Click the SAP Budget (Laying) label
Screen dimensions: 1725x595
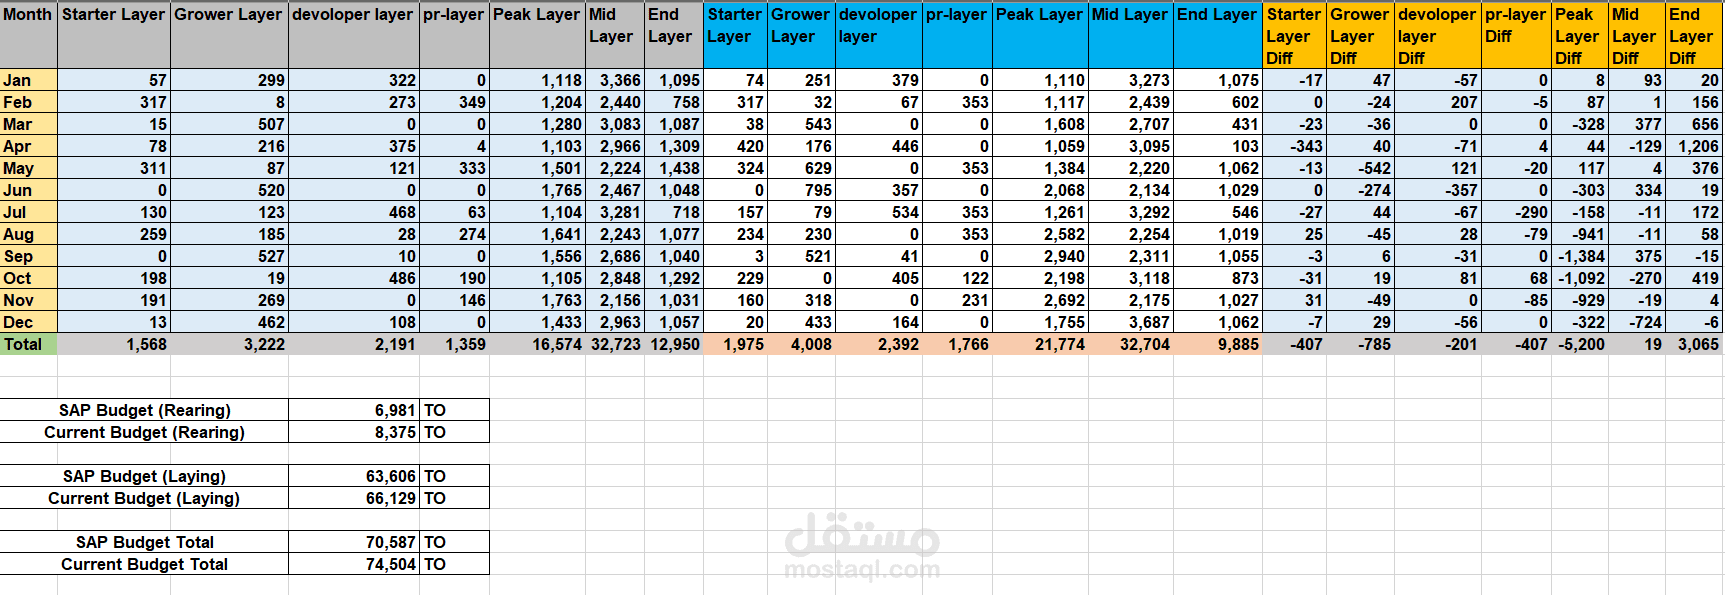[x=144, y=476]
